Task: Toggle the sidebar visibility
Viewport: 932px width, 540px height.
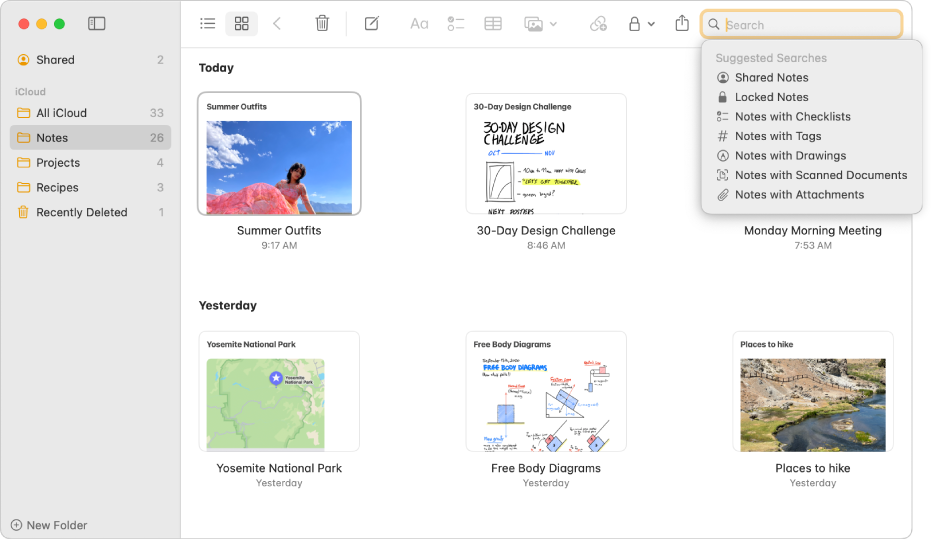Action: tap(97, 24)
